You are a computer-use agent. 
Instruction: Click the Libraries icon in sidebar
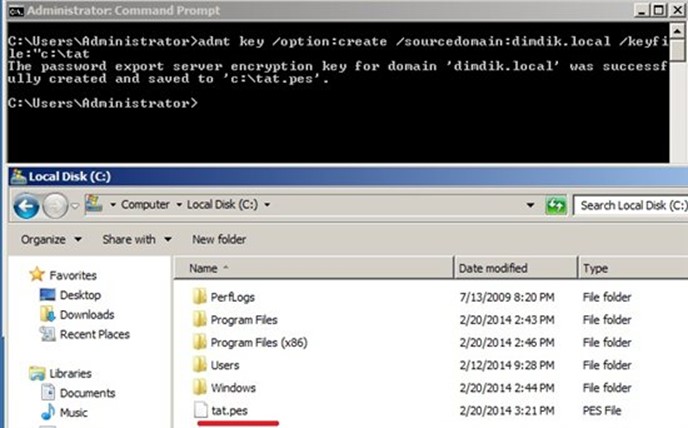point(37,373)
